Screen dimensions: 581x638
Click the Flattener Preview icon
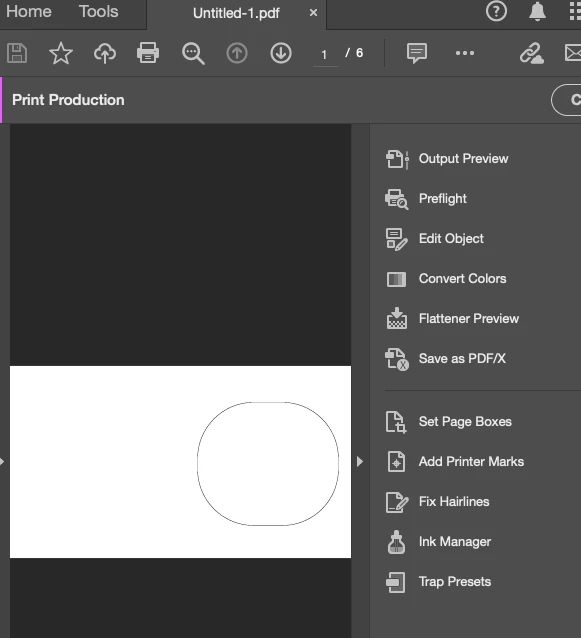(397, 318)
